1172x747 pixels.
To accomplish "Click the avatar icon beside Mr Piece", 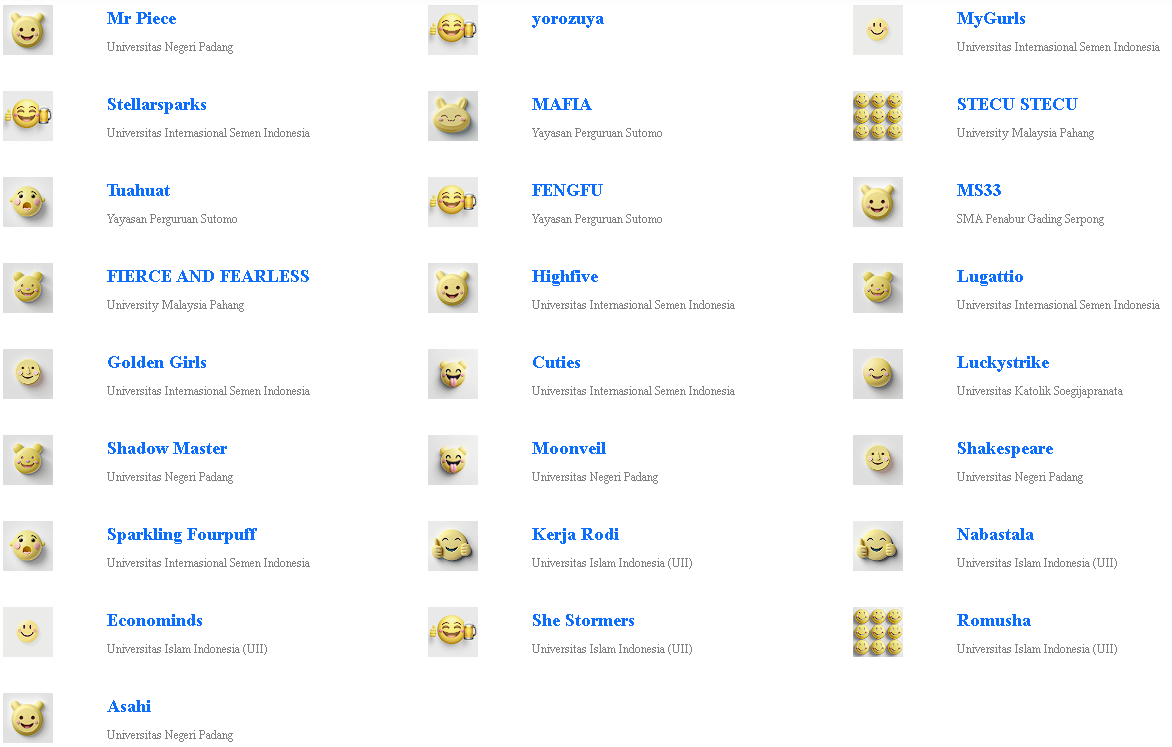I will point(28,30).
